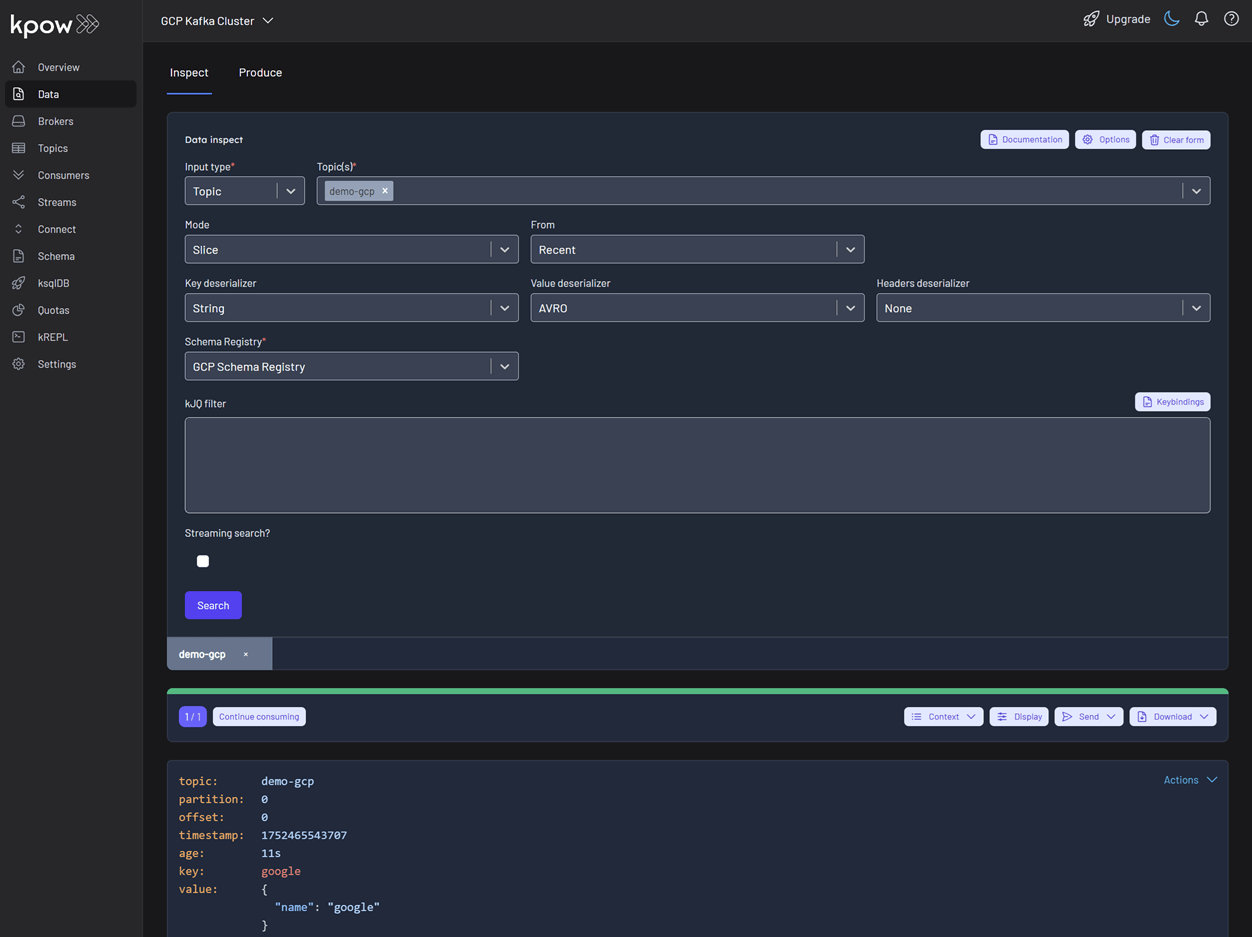Close the demo-gcp results tab
This screenshot has height=937, width=1252.
(246, 655)
